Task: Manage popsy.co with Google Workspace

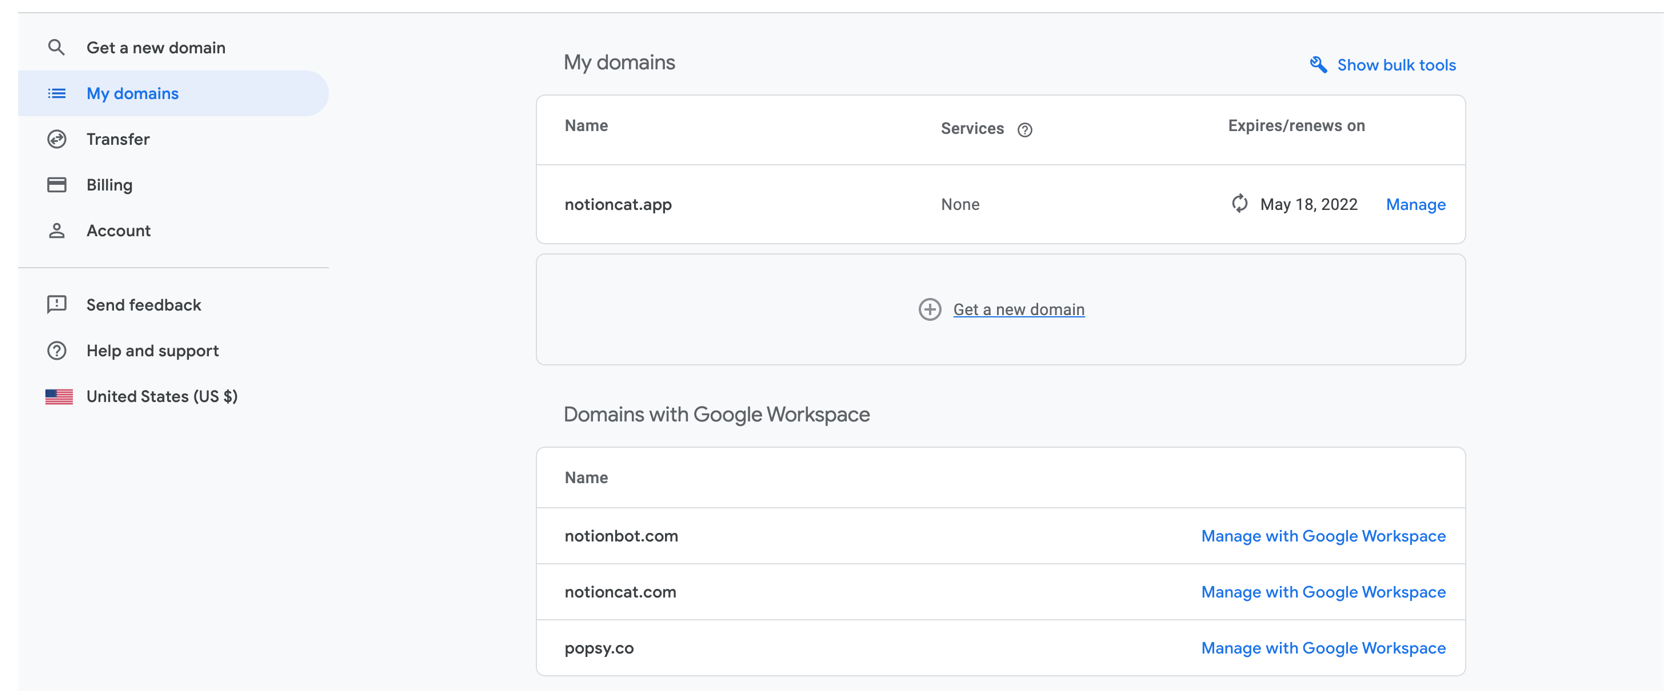Action: [x=1322, y=648]
